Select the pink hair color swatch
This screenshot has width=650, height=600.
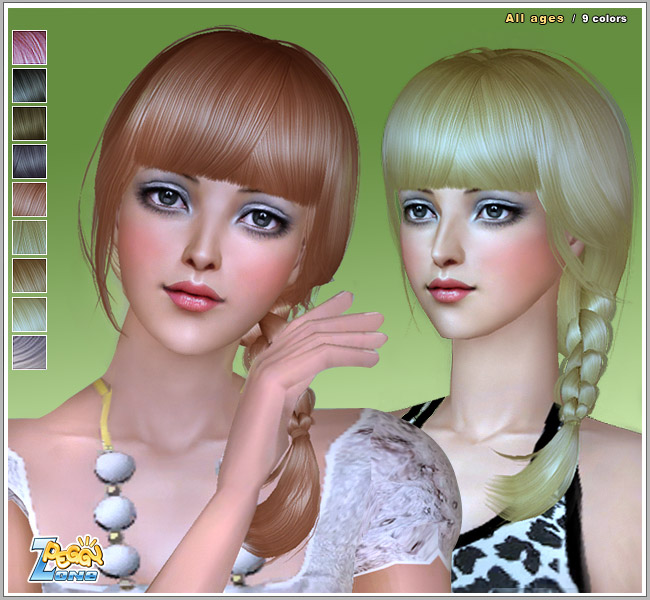pos(29,47)
